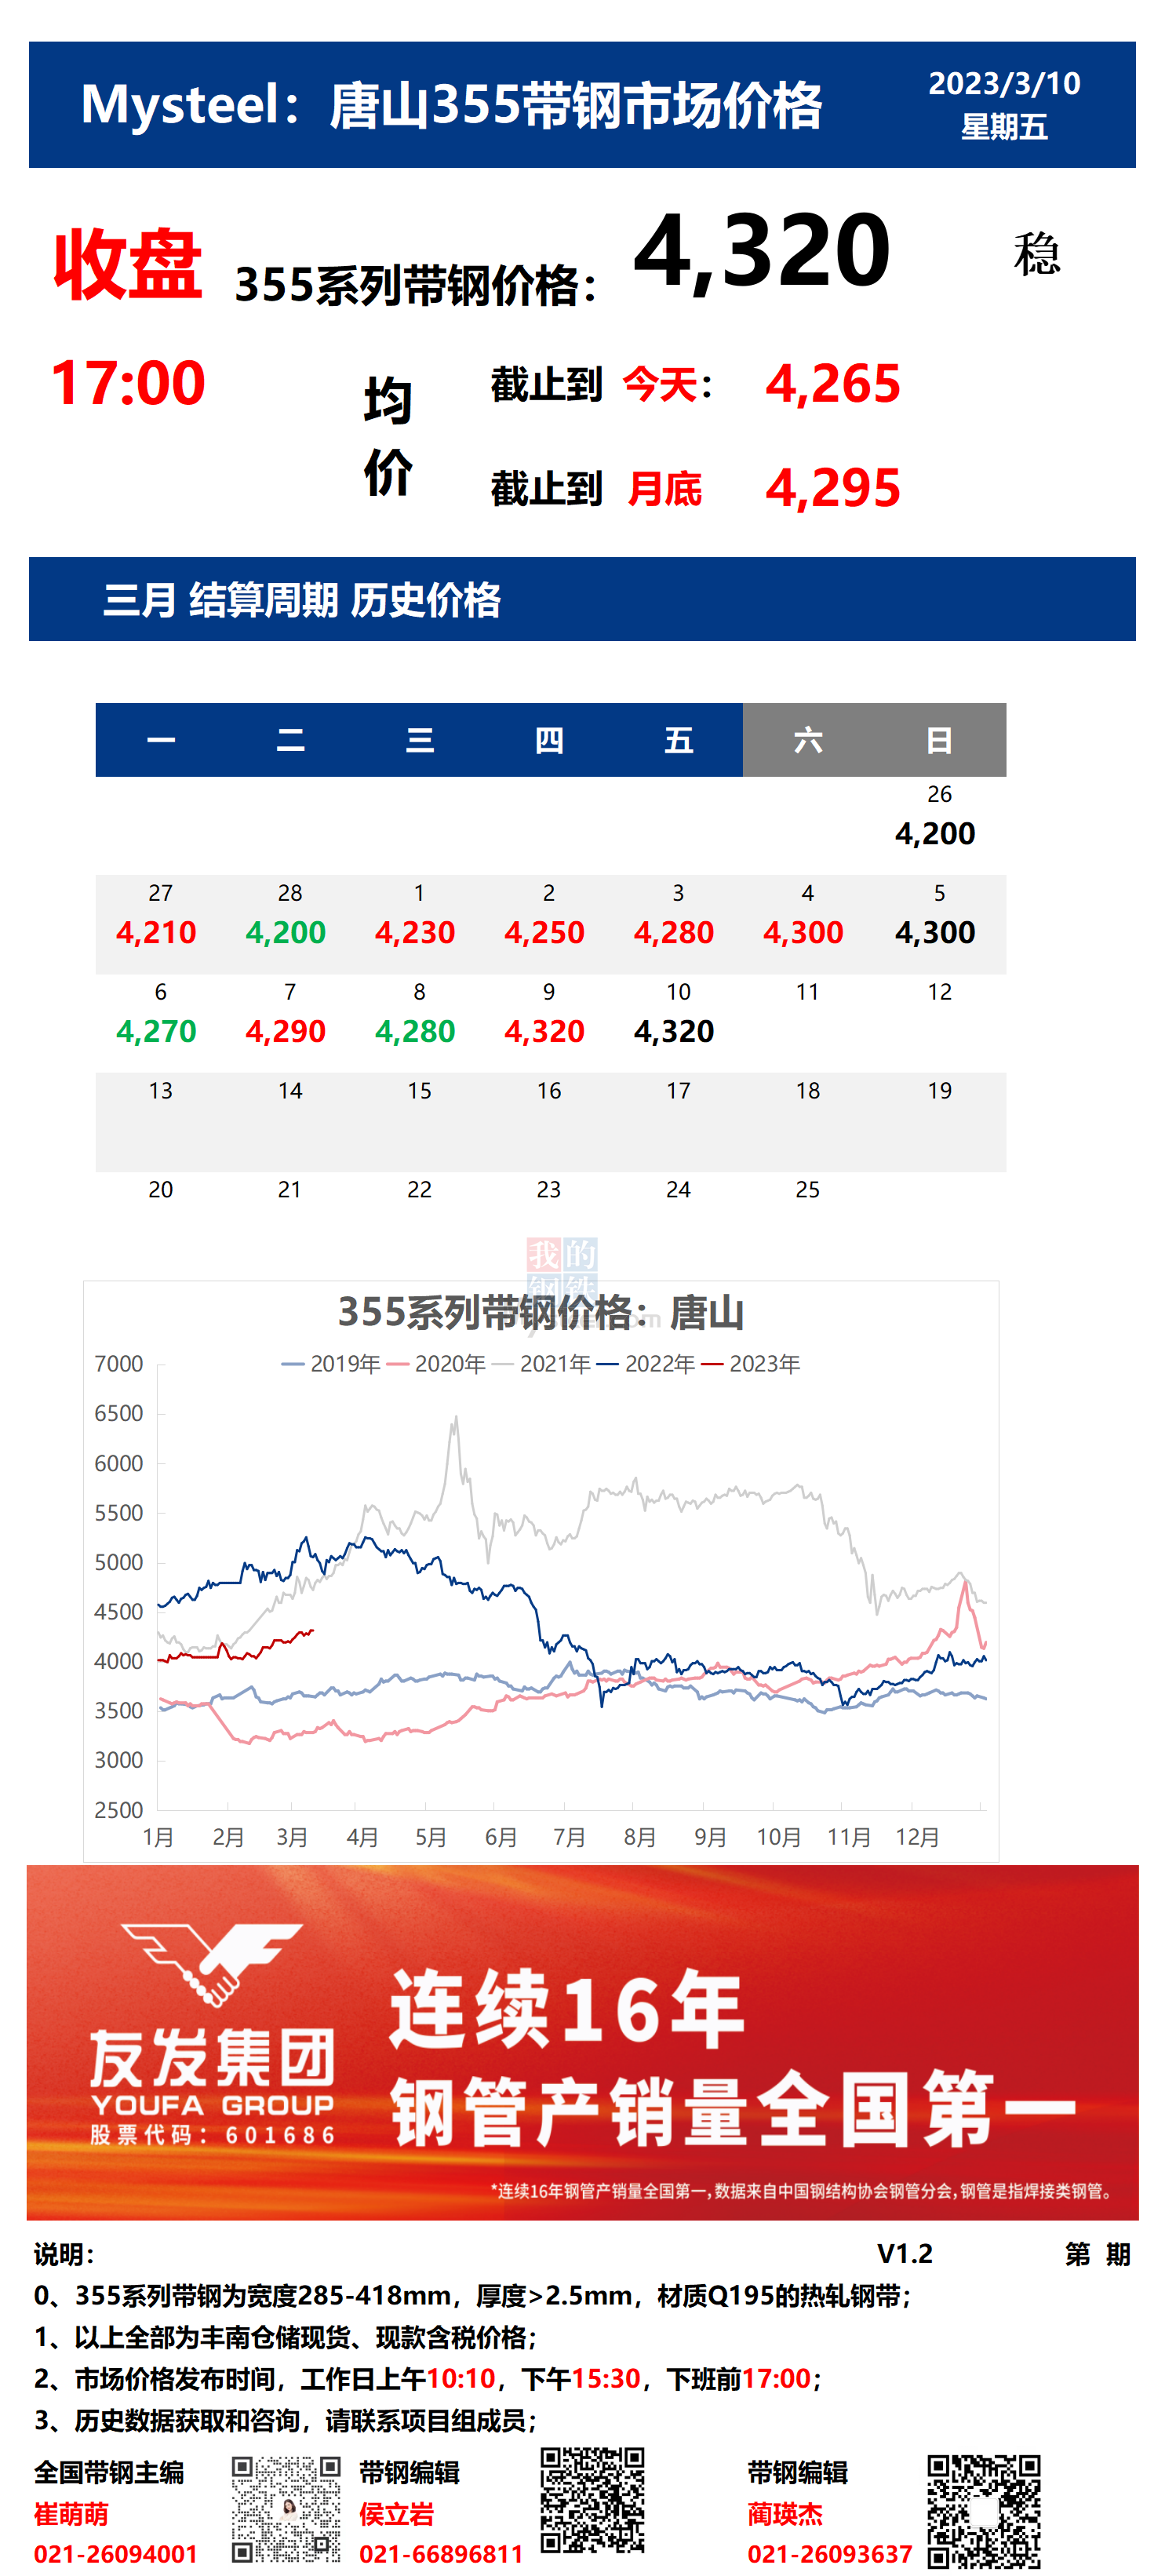
Task: Select the 2023年 legend line marker
Action: click(712, 1364)
